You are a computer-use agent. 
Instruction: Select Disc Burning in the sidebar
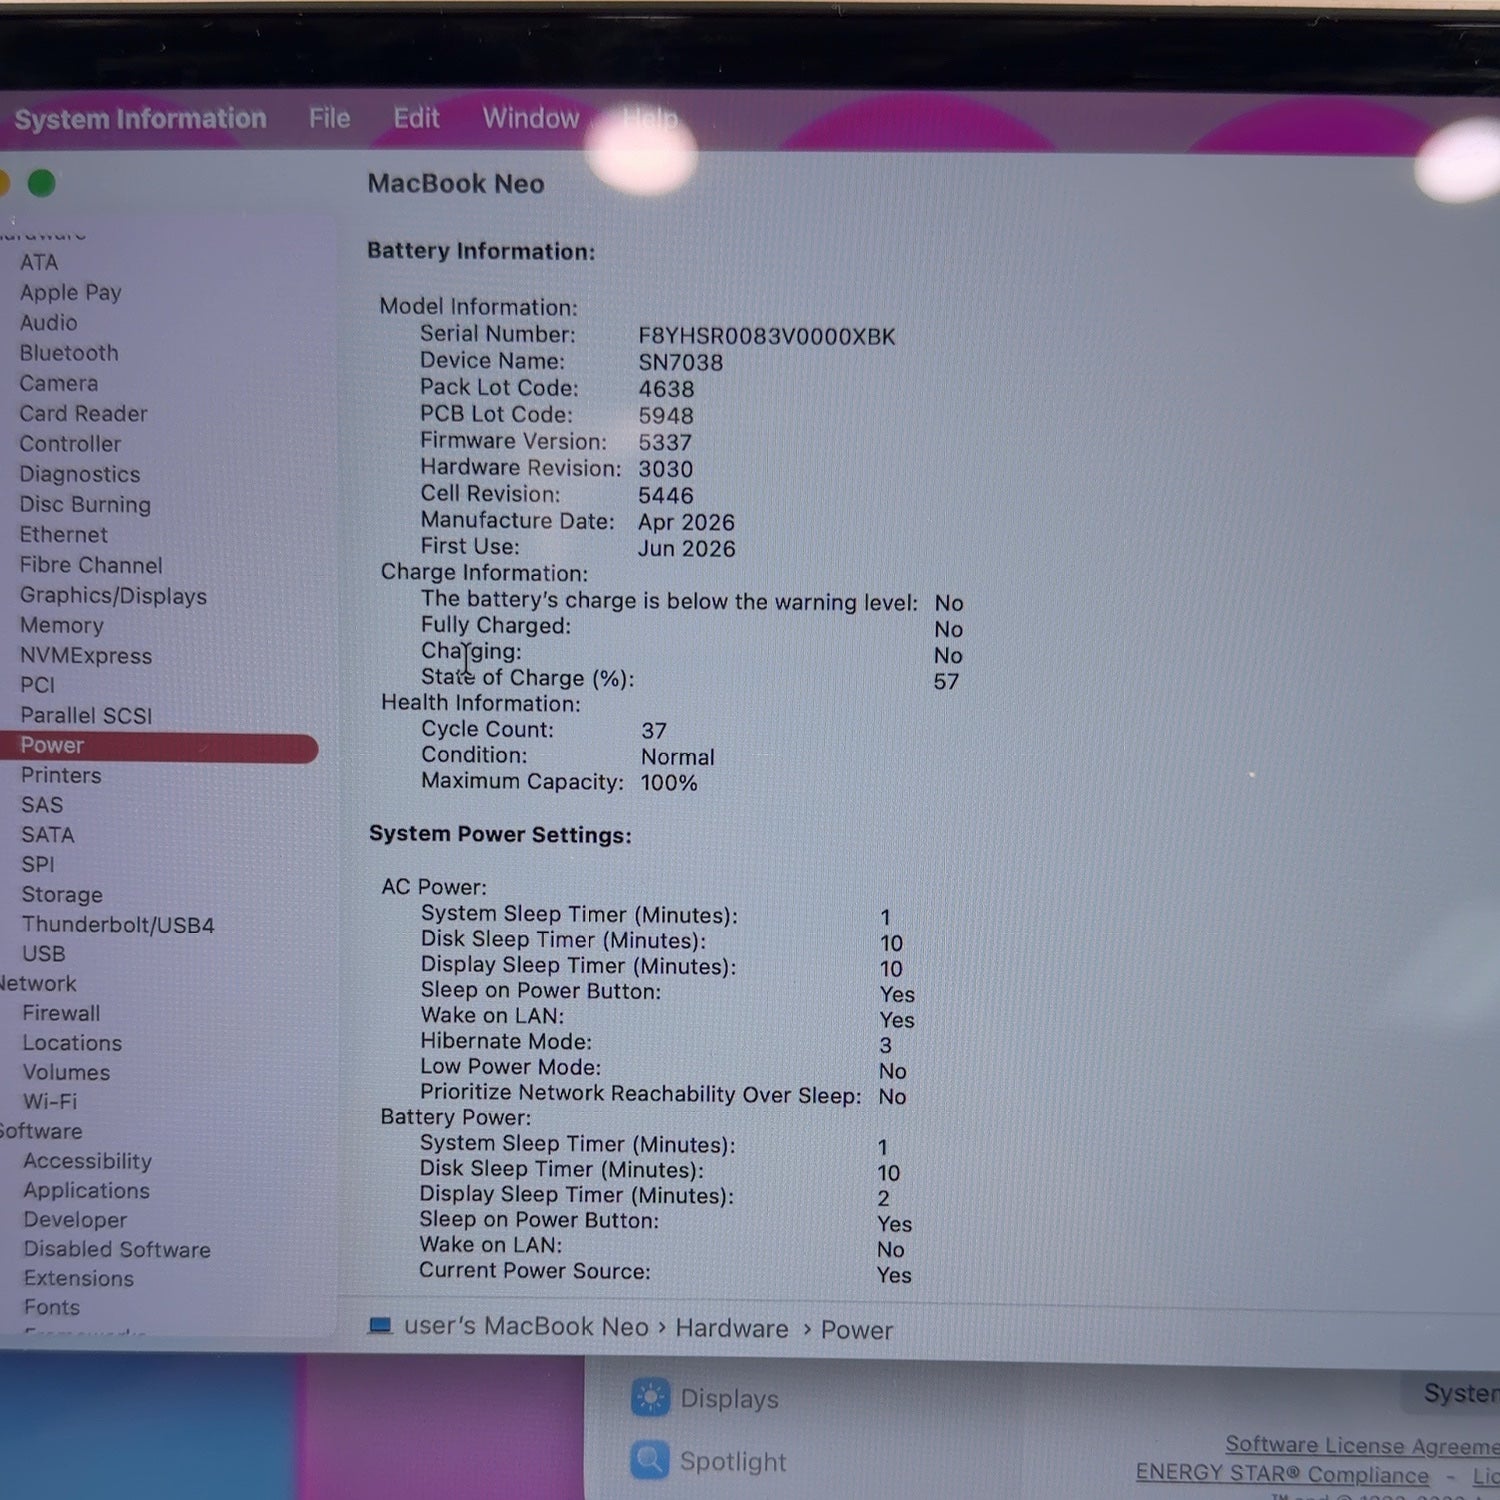coord(85,504)
